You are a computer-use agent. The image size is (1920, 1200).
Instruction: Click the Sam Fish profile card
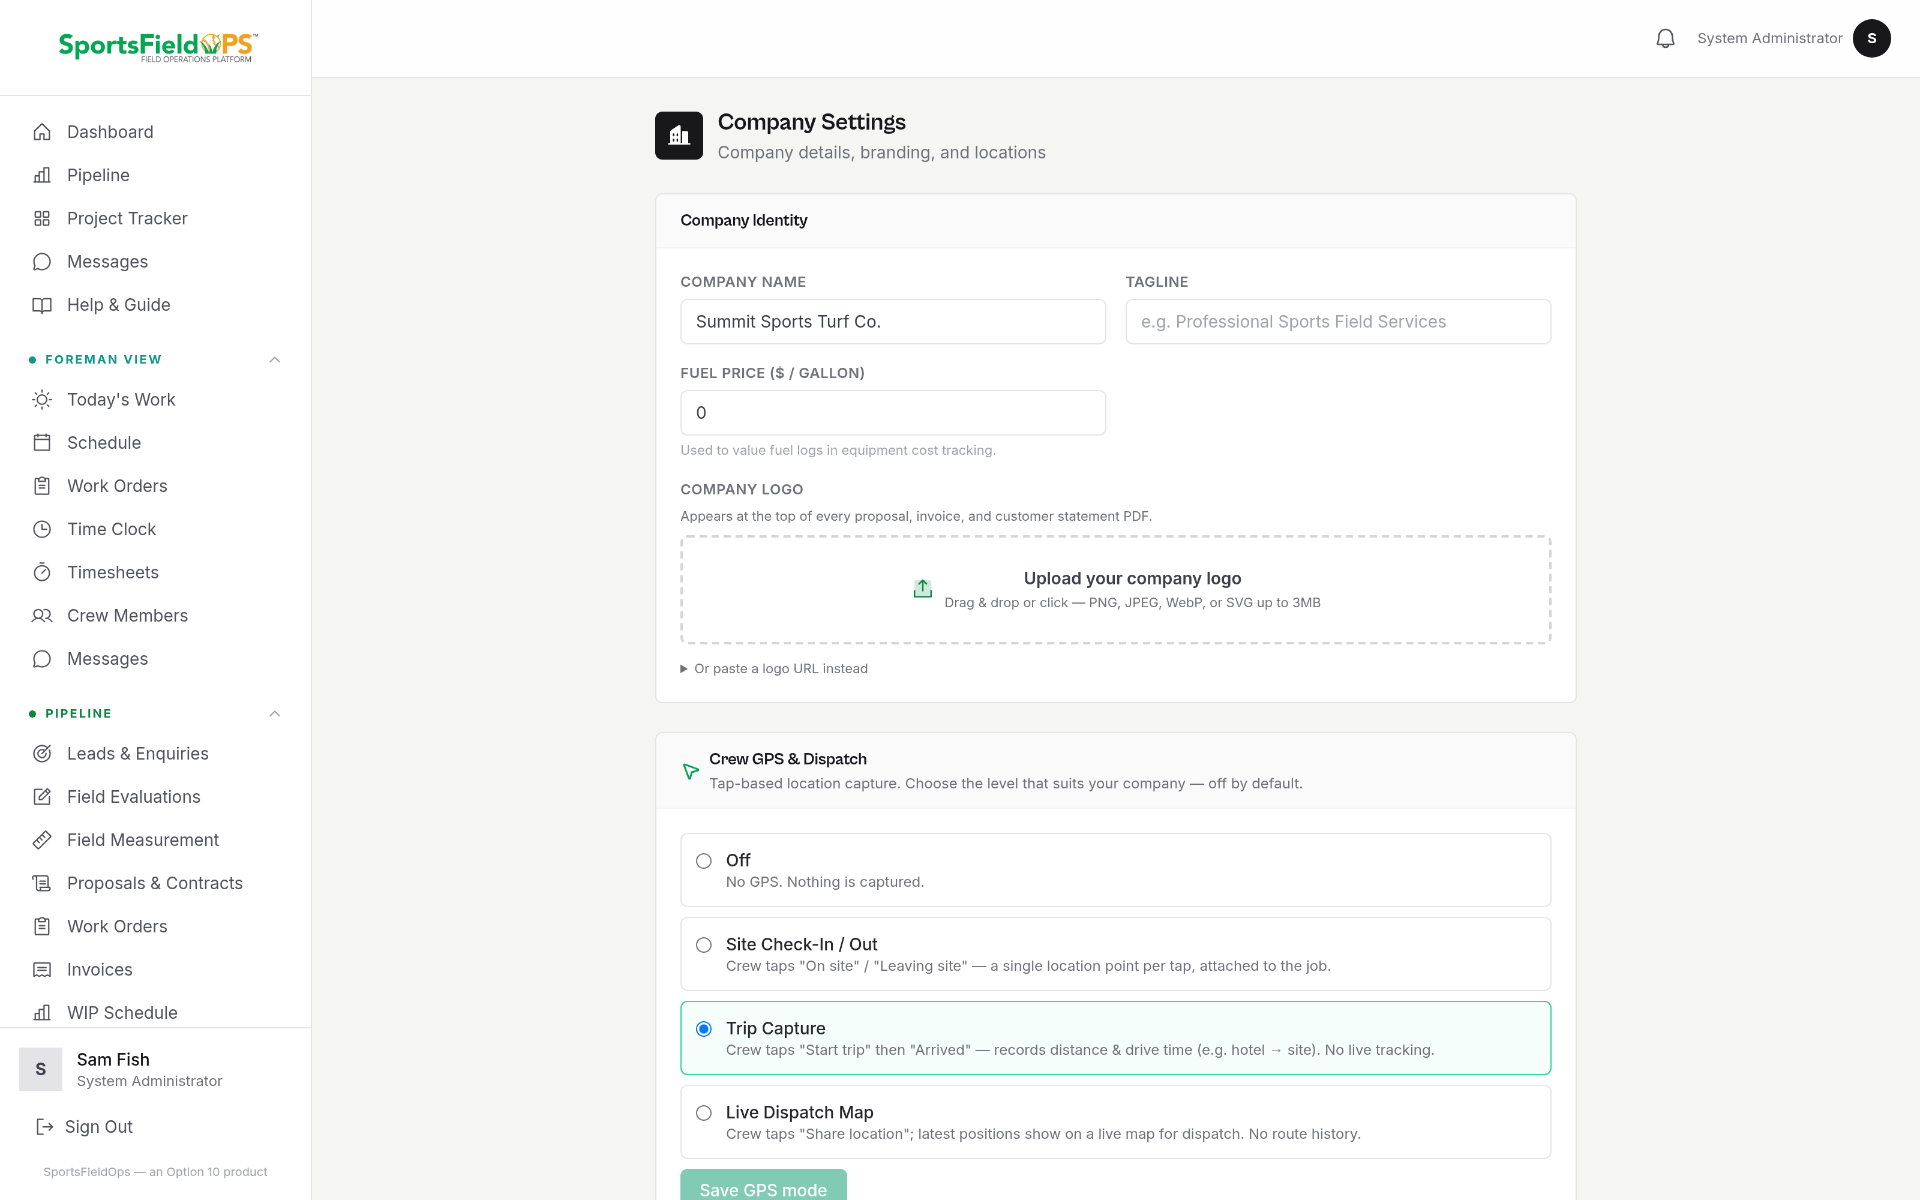(156, 1069)
